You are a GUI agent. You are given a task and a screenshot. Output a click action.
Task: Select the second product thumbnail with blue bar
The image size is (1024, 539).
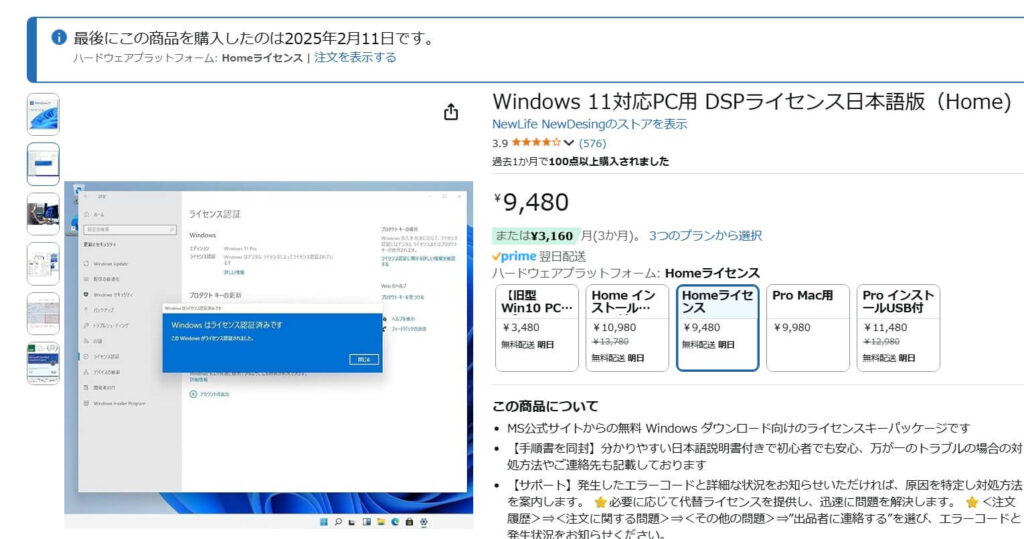(x=43, y=164)
